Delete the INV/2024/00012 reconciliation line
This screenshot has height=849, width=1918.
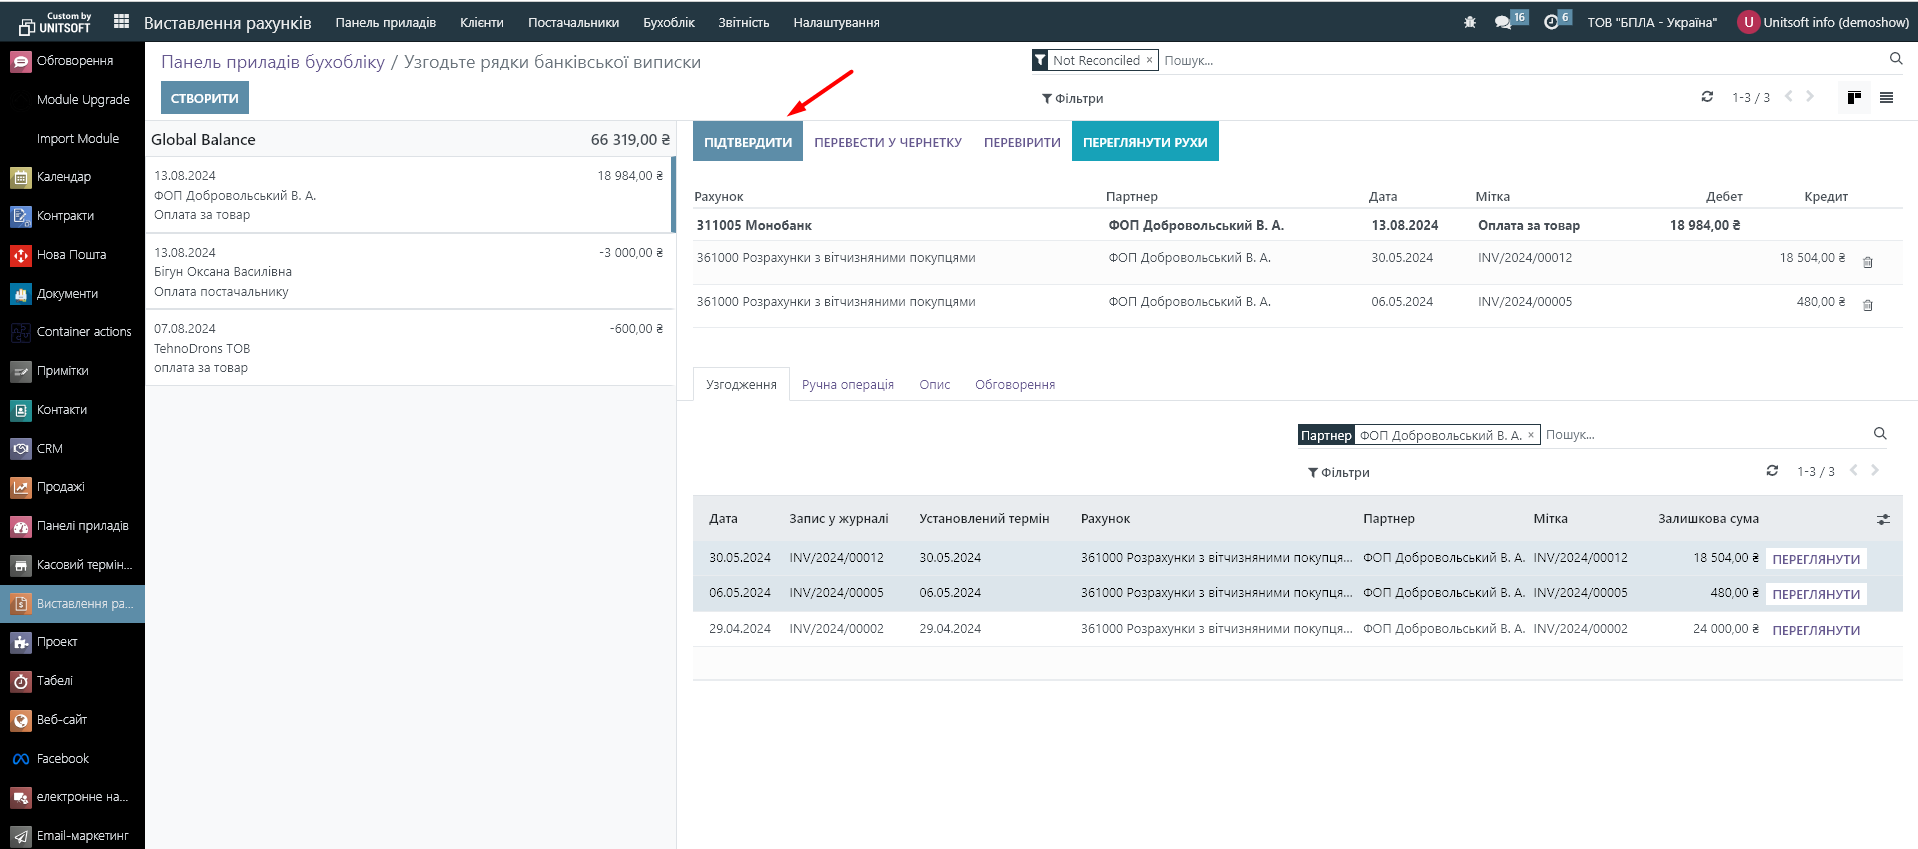tap(1867, 262)
